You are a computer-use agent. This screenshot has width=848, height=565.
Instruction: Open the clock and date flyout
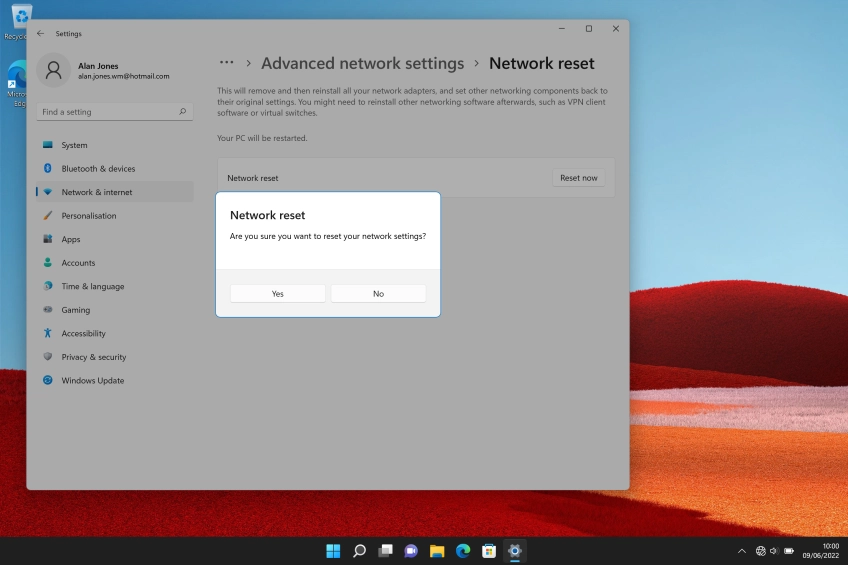820,551
